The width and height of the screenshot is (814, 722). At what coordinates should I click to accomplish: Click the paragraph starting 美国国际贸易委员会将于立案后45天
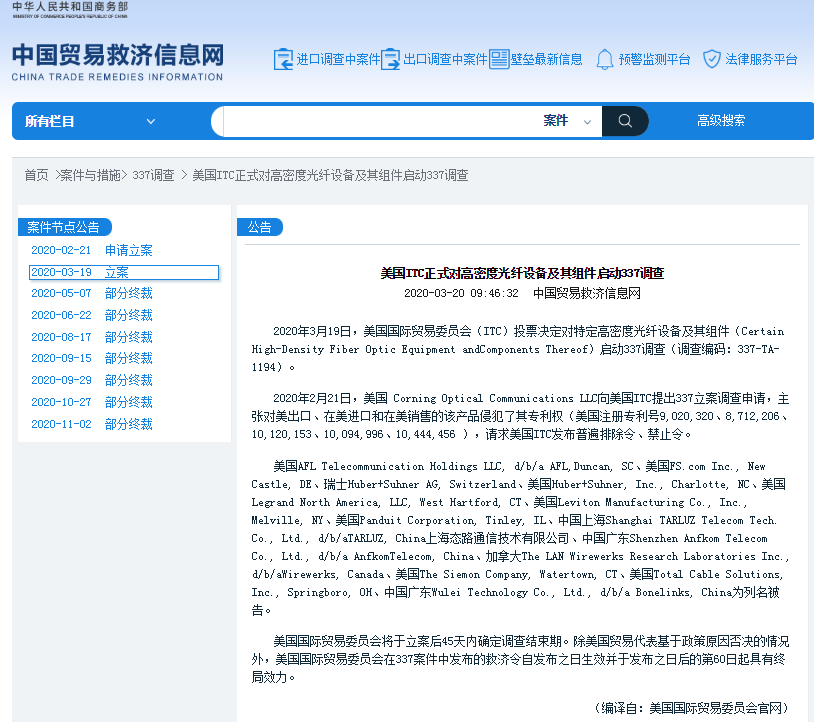pyautogui.click(x=520, y=659)
